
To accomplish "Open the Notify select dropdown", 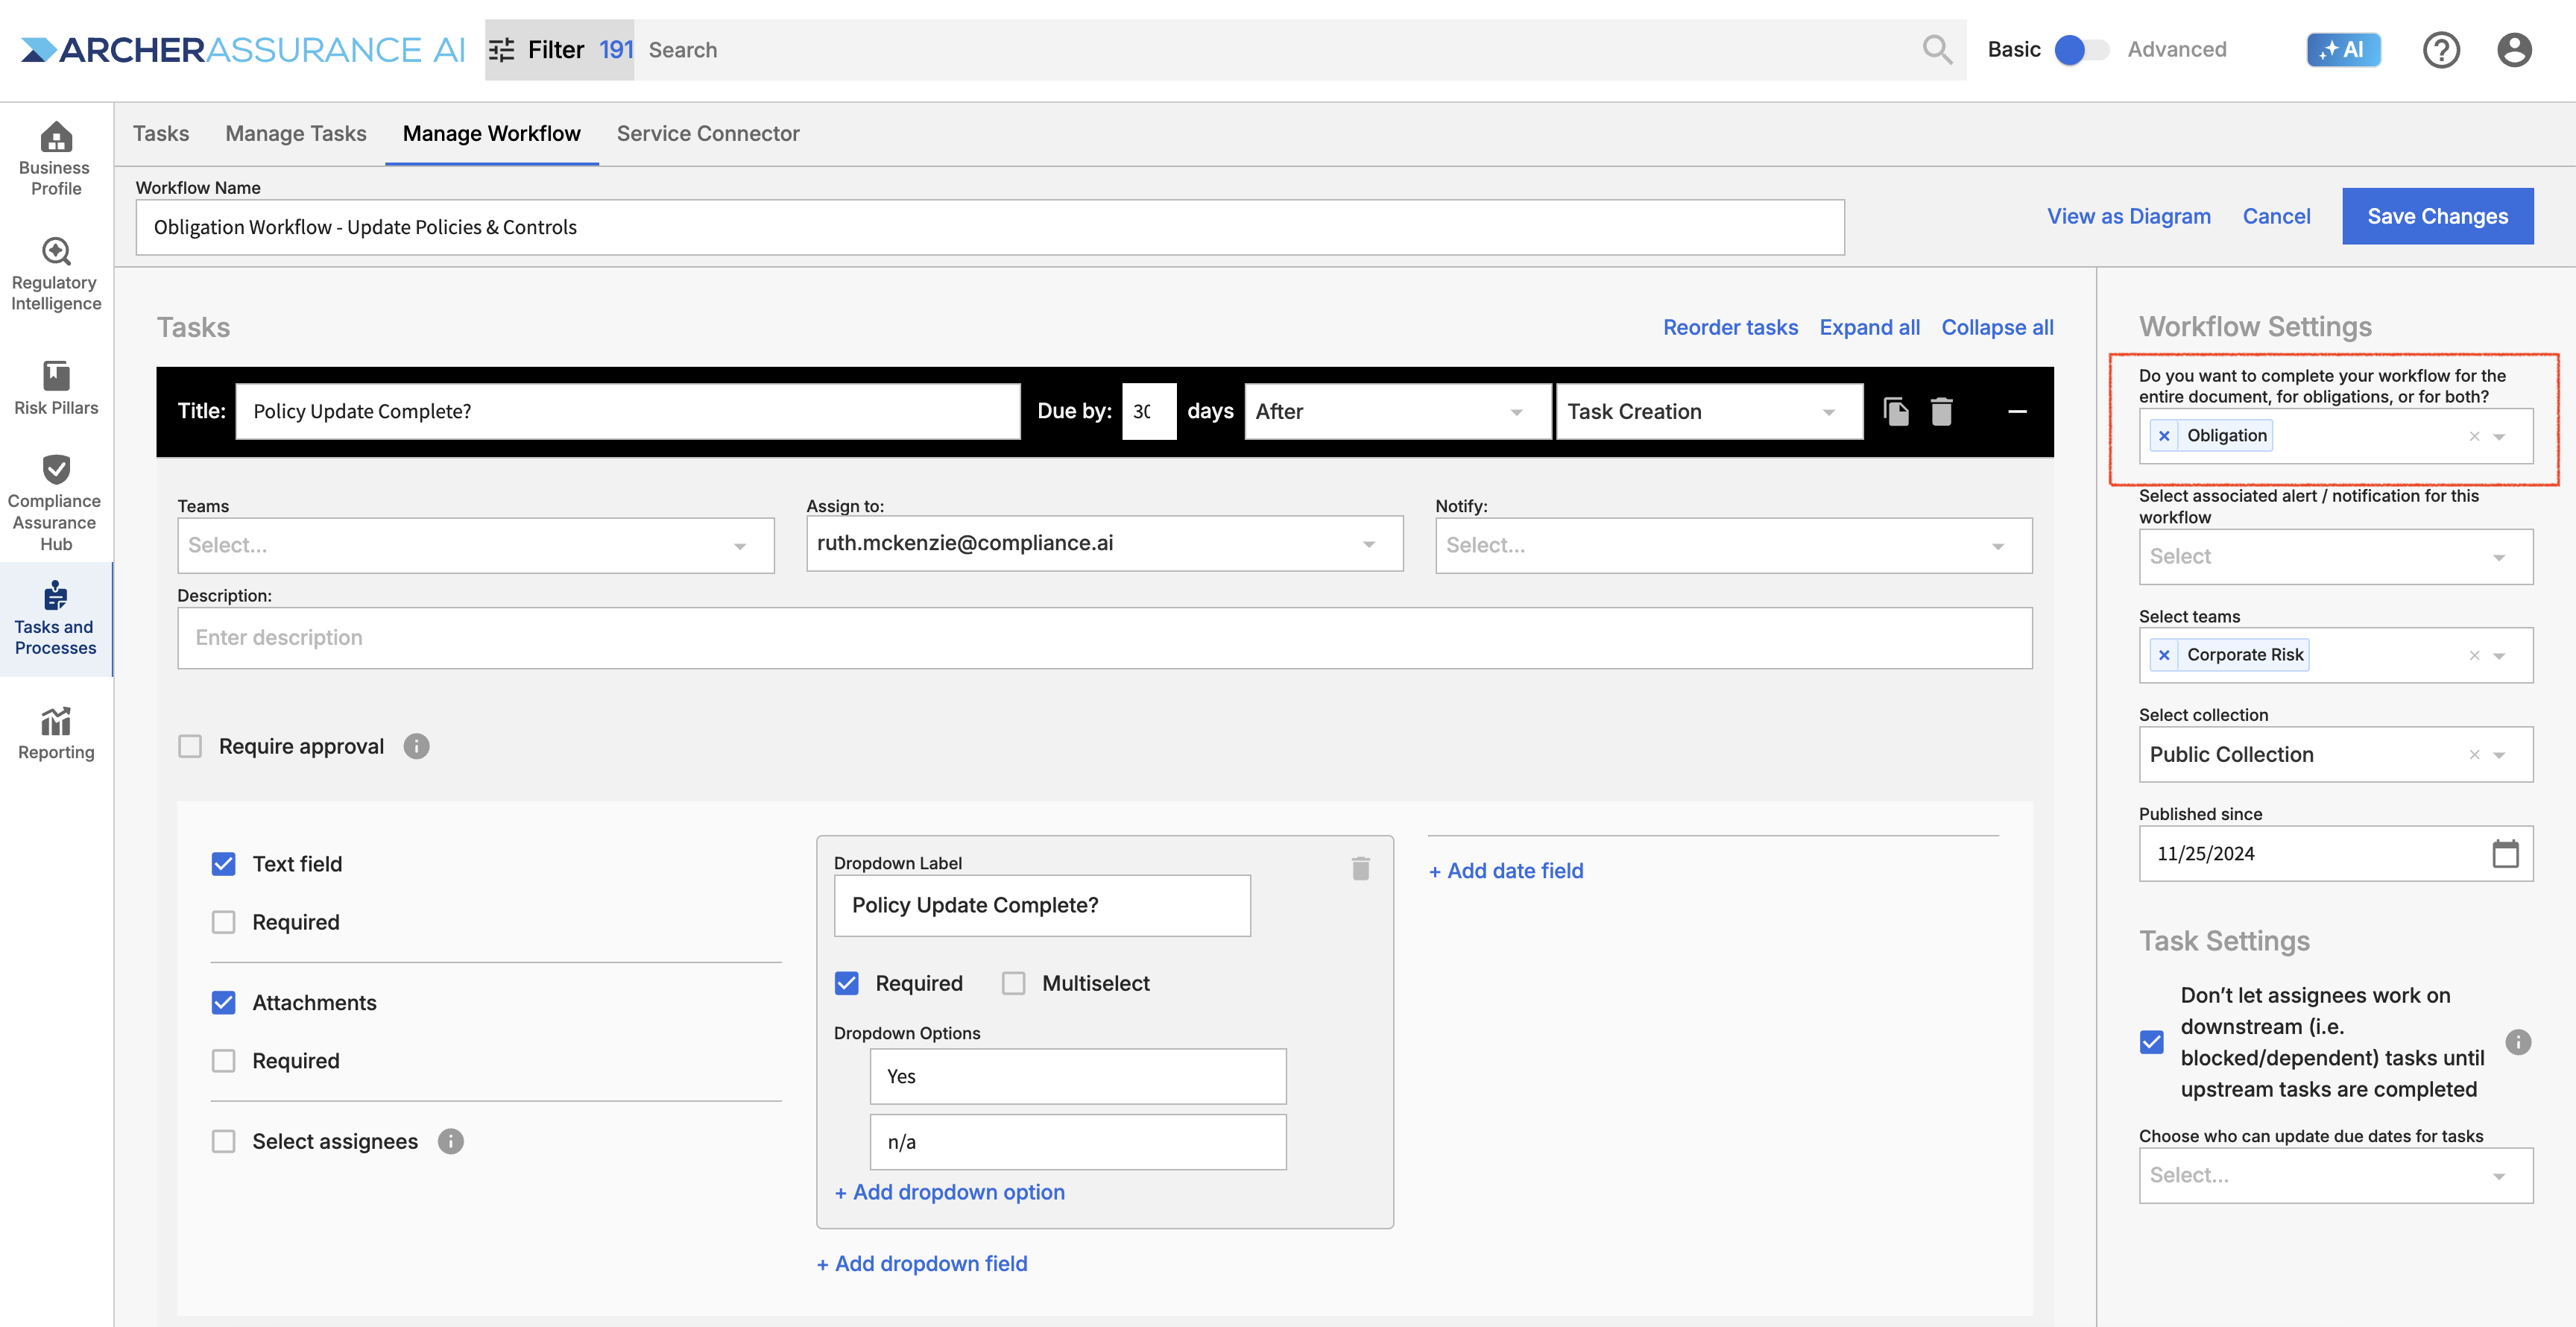I will pos(1733,545).
